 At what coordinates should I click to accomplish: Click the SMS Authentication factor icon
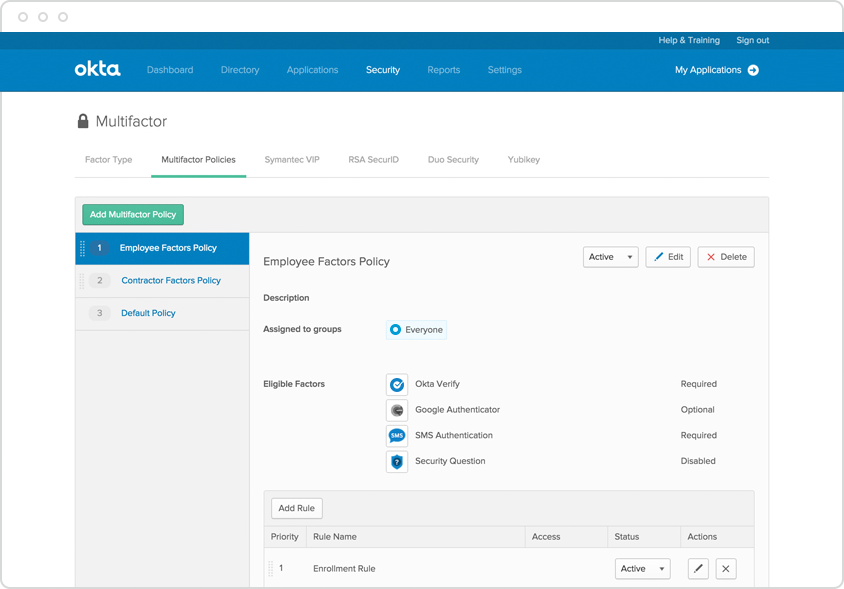pos(397,435)
